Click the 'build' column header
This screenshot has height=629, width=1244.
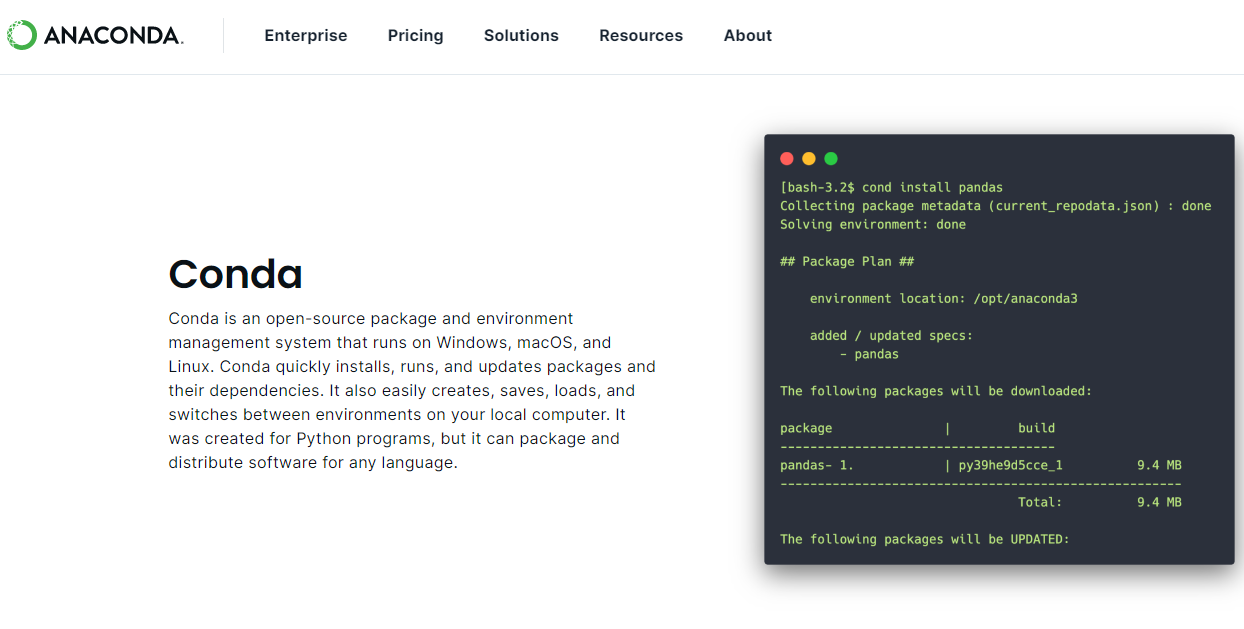(1036, 428)
